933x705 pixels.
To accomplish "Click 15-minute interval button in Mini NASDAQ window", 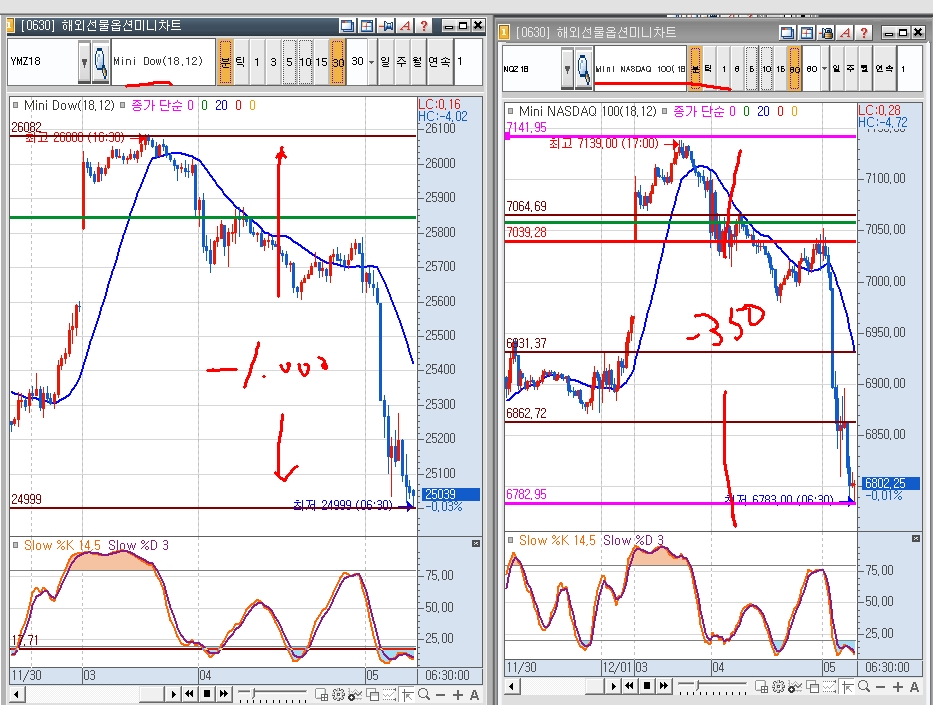I will (780, 69).
